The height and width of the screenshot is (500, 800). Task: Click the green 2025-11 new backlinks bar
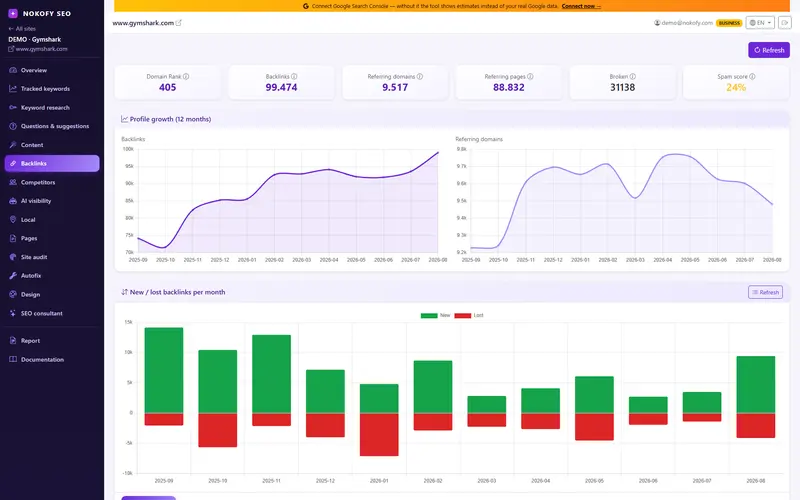coord(271,374)
